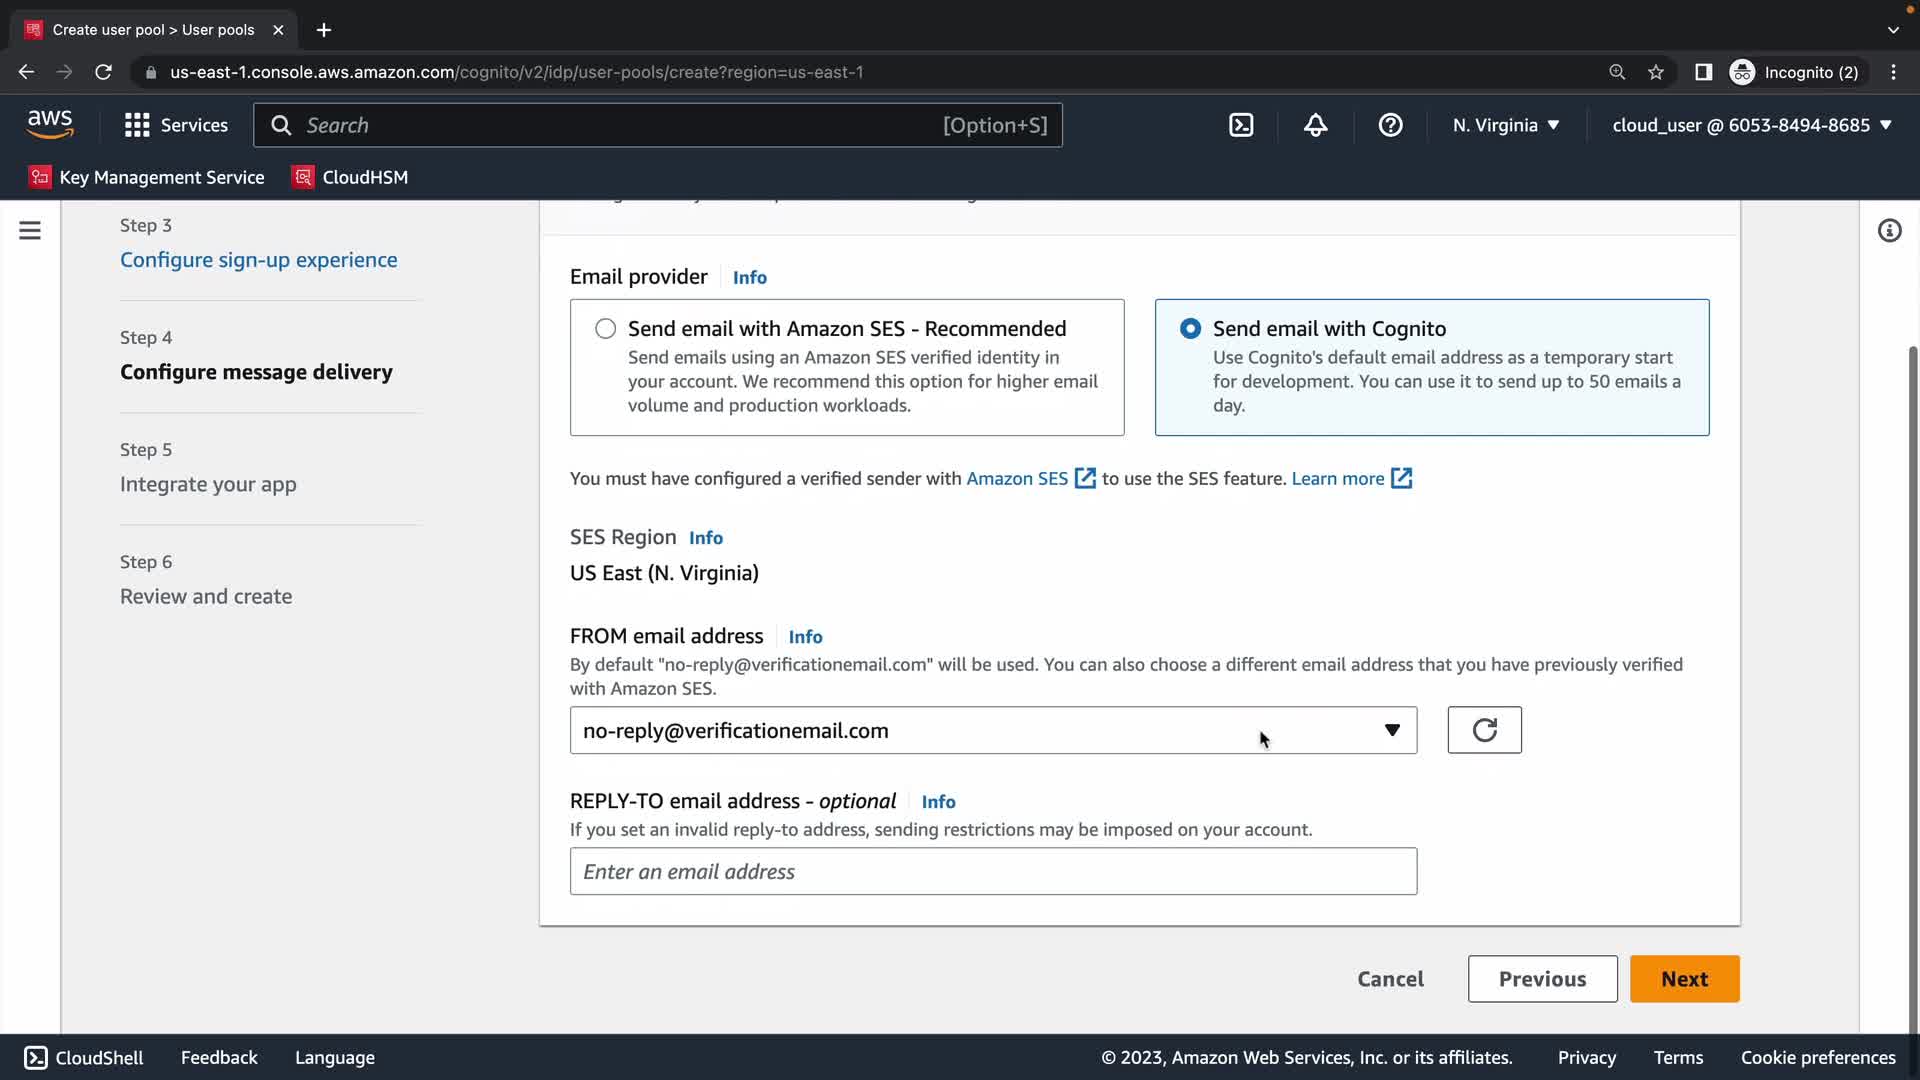1920x1080 pixels.
Task: Open the AWS help question mark icon
Action: [x=1390, y=125]
